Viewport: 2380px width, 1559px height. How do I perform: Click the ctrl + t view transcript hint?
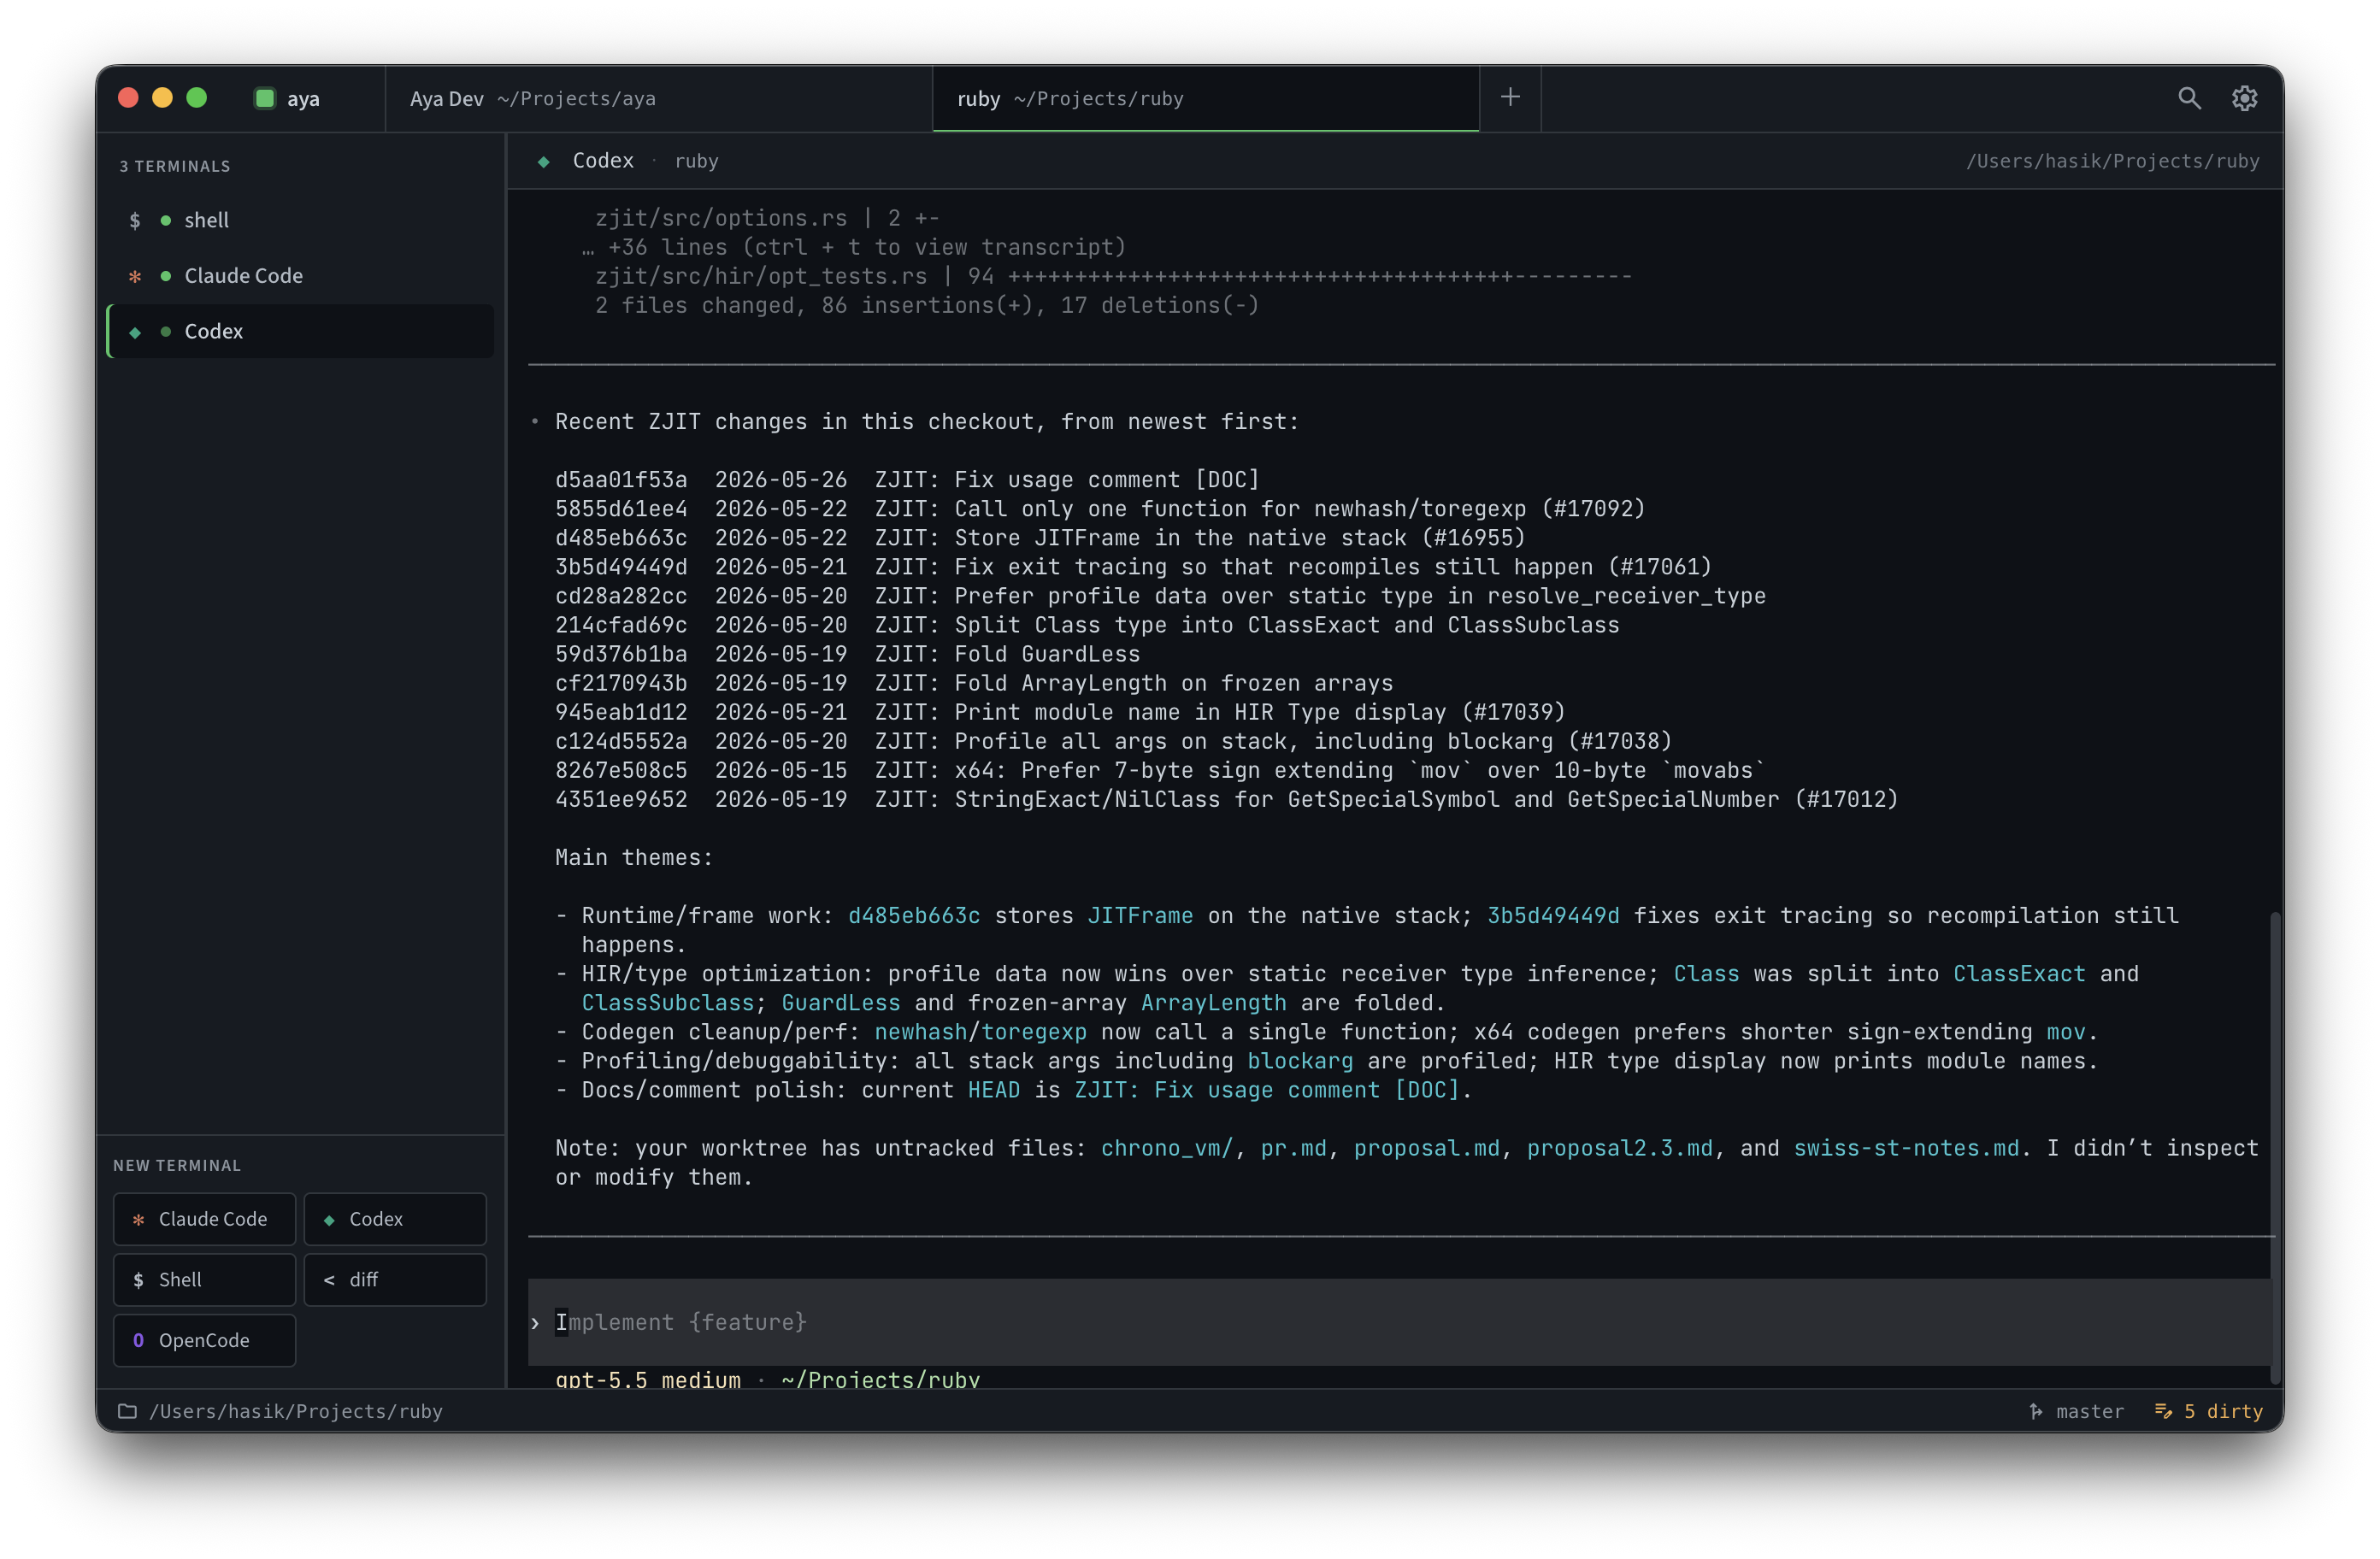(934, 247)
